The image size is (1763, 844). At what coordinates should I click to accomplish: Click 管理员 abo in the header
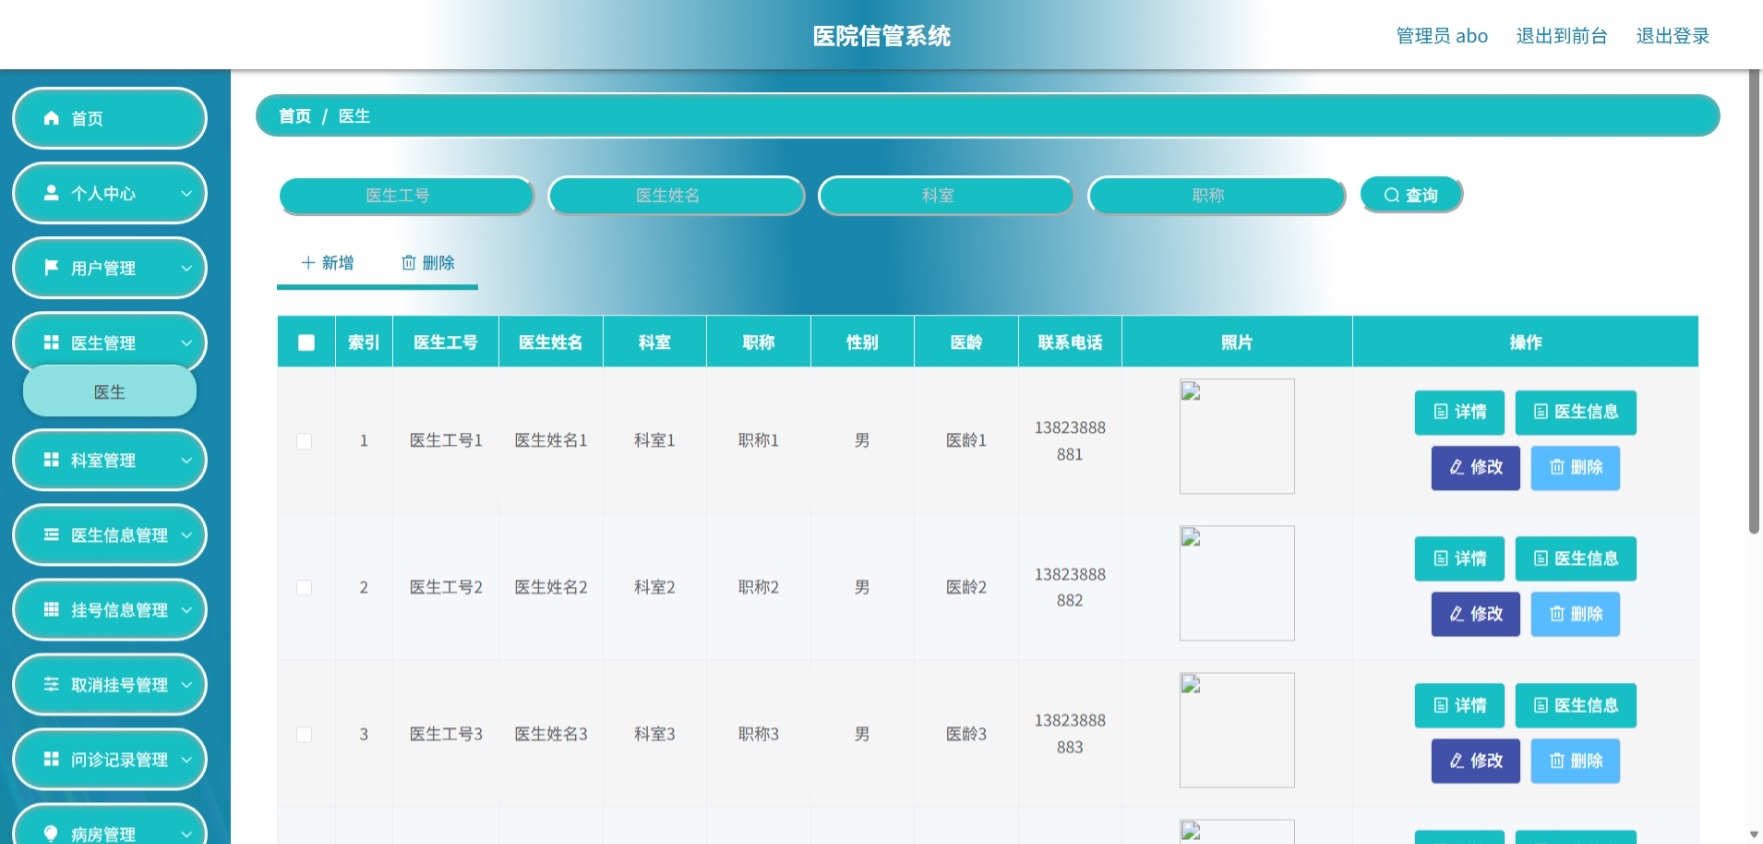tap(1442, 36)
